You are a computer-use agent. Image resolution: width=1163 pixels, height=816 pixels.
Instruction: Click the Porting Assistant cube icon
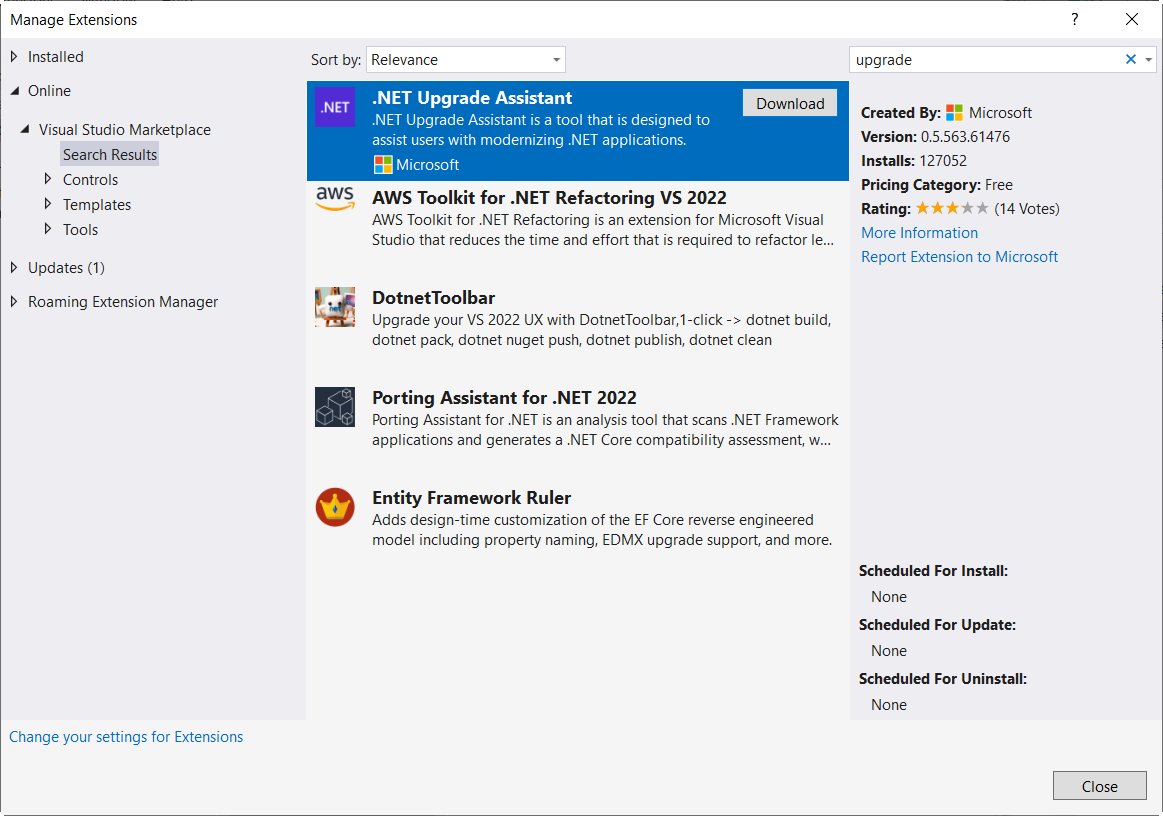[335, 407]
